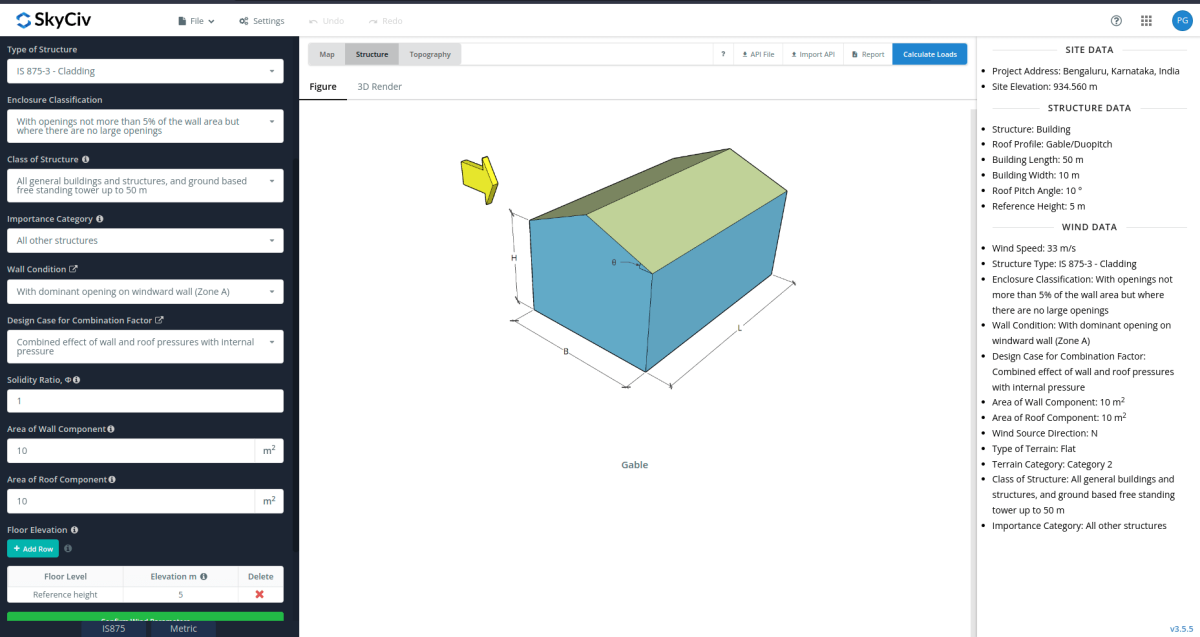Screen dimensions: 1200x637
Task: Switch to the Topography tab
Action: (430, 54)
